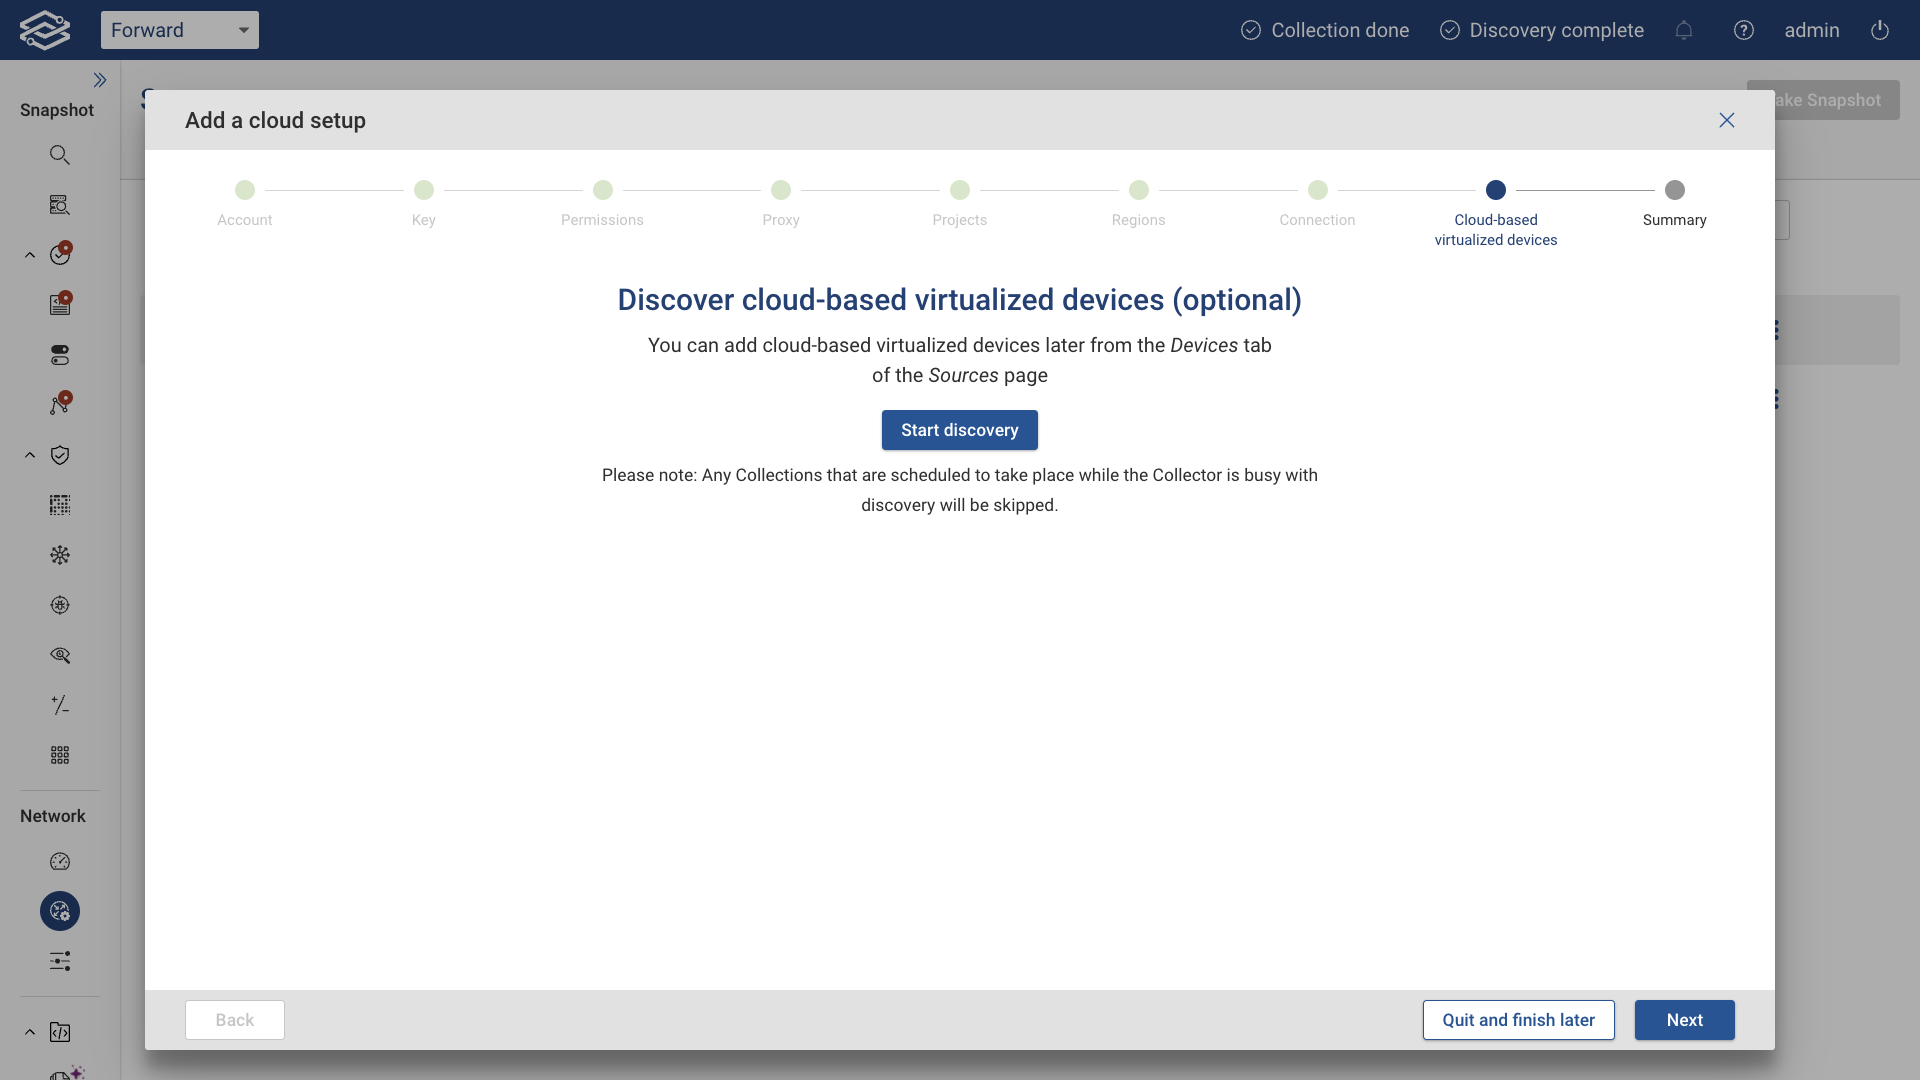The height and width of the screenshot is (1080, 1920).
Task: Expand the sidebar with the double chevron
Action: (100, 79)
